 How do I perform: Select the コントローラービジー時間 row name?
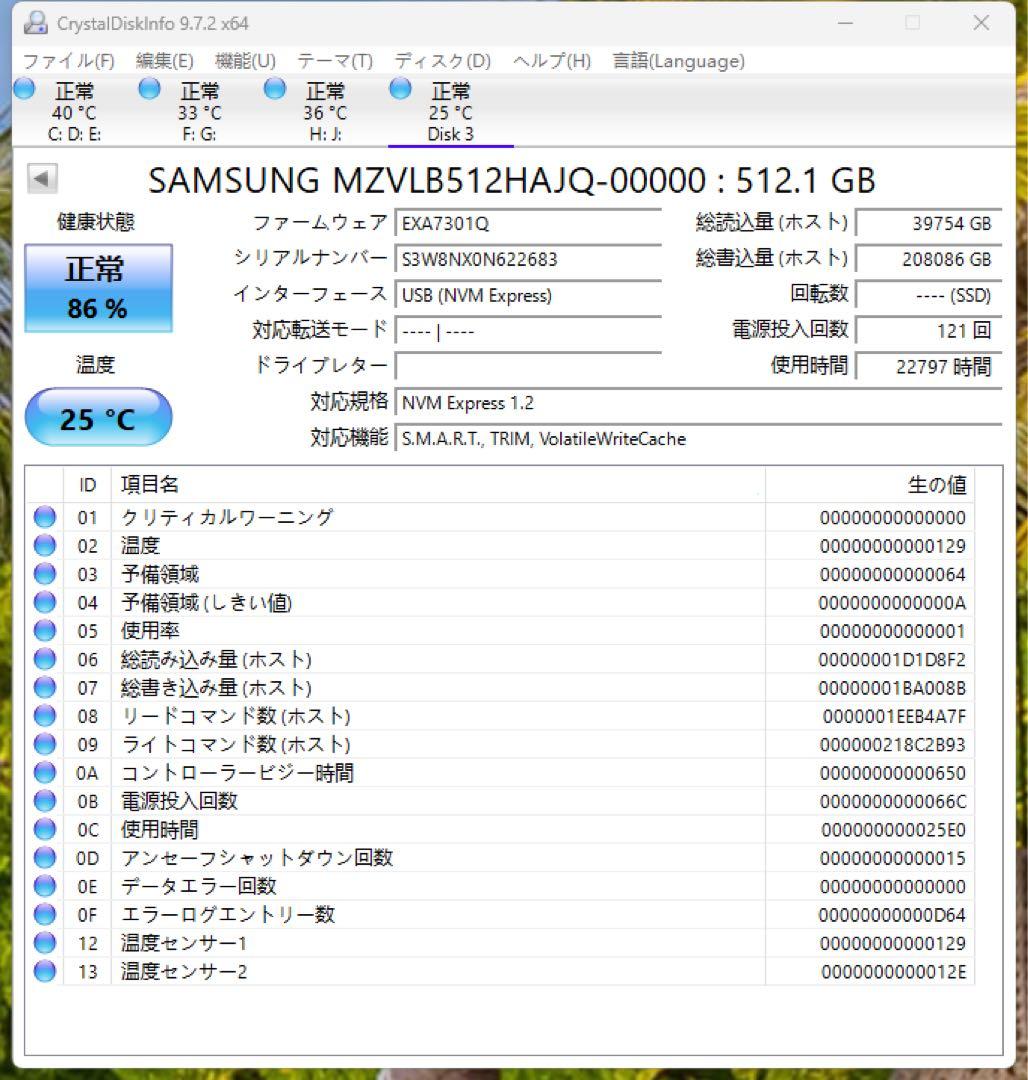coord(237,773)
